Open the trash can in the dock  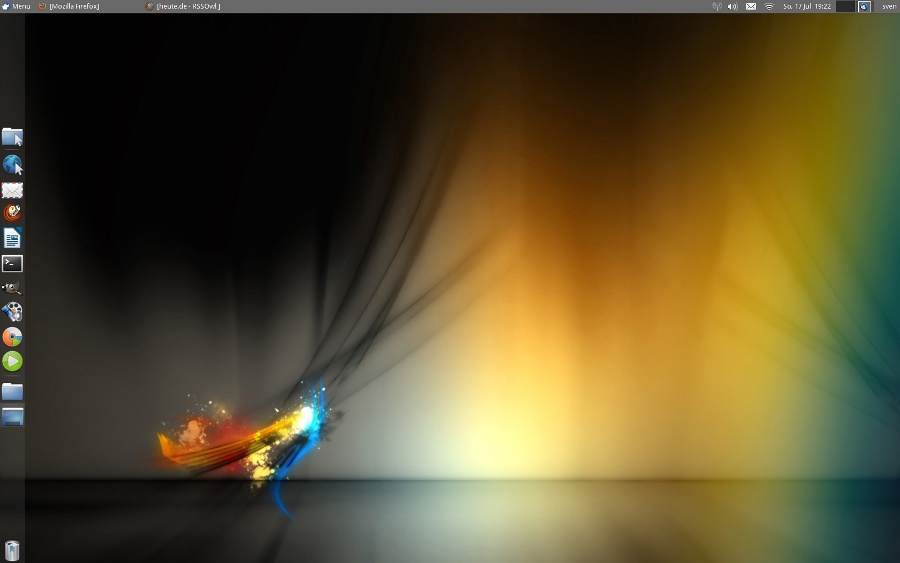12,550
